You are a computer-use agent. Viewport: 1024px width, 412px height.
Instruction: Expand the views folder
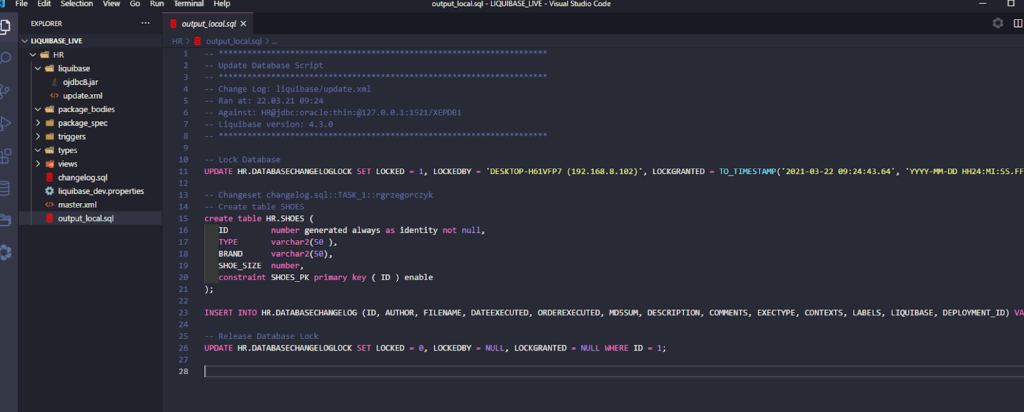(x=67, y=163)
